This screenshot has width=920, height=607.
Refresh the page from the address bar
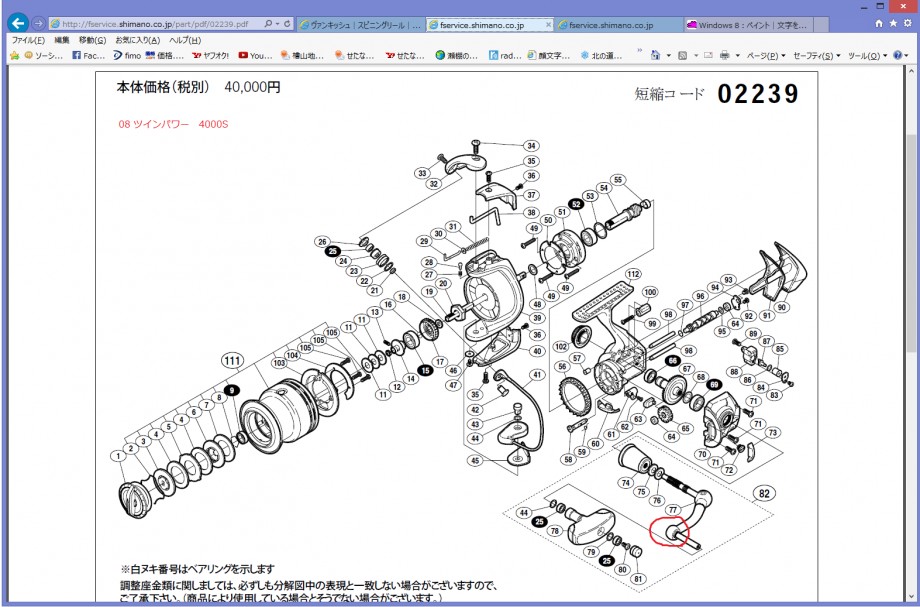287,24
